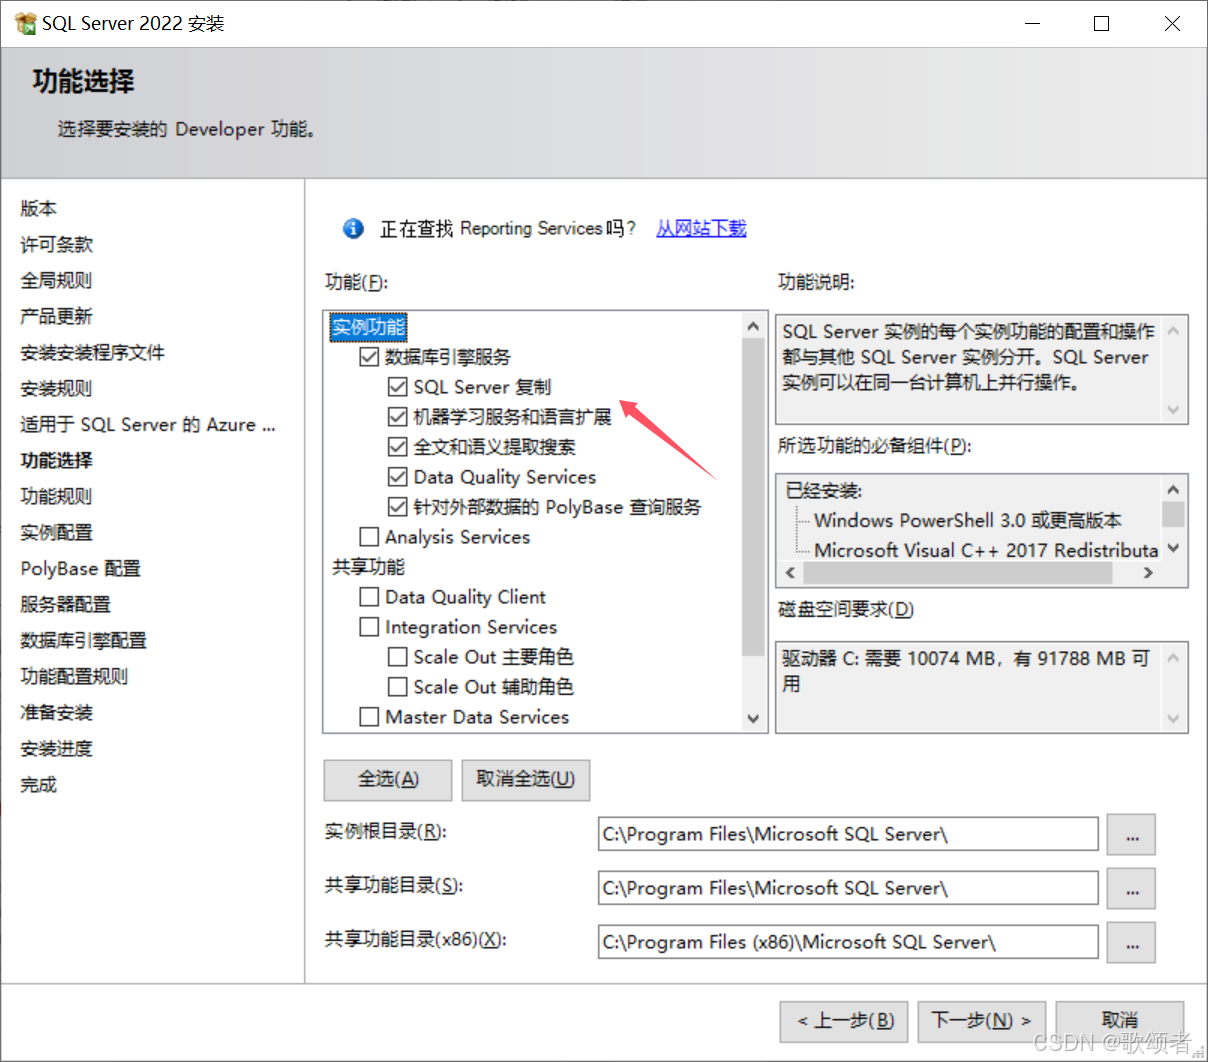This screenshot has width=1208, height=1062.
Task: Click the 共享功能目录(x86) path field
Action: pyautogui.click(x=848, y=942)
